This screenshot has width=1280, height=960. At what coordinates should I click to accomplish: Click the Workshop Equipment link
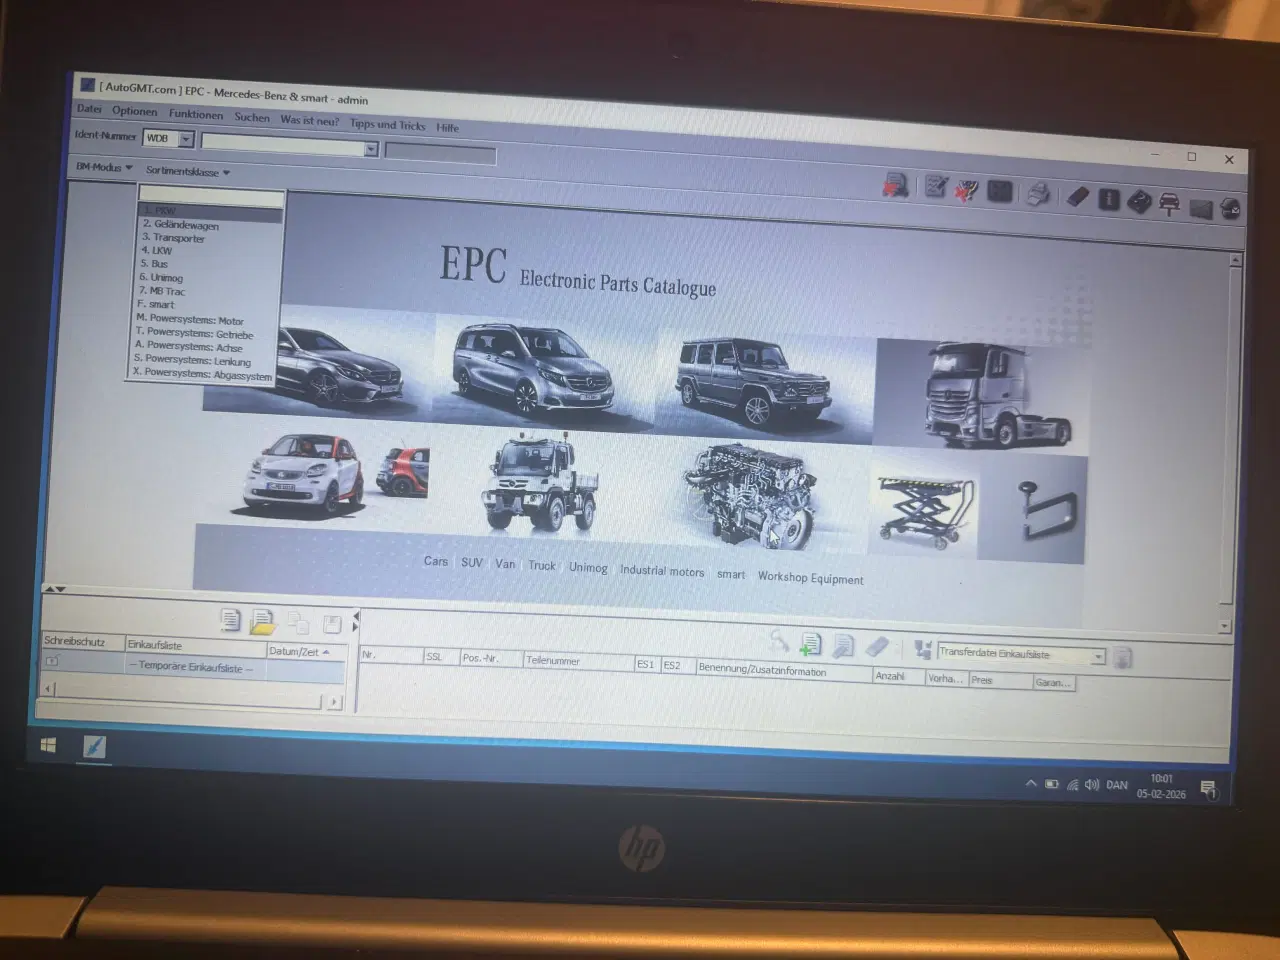[810, 579]
